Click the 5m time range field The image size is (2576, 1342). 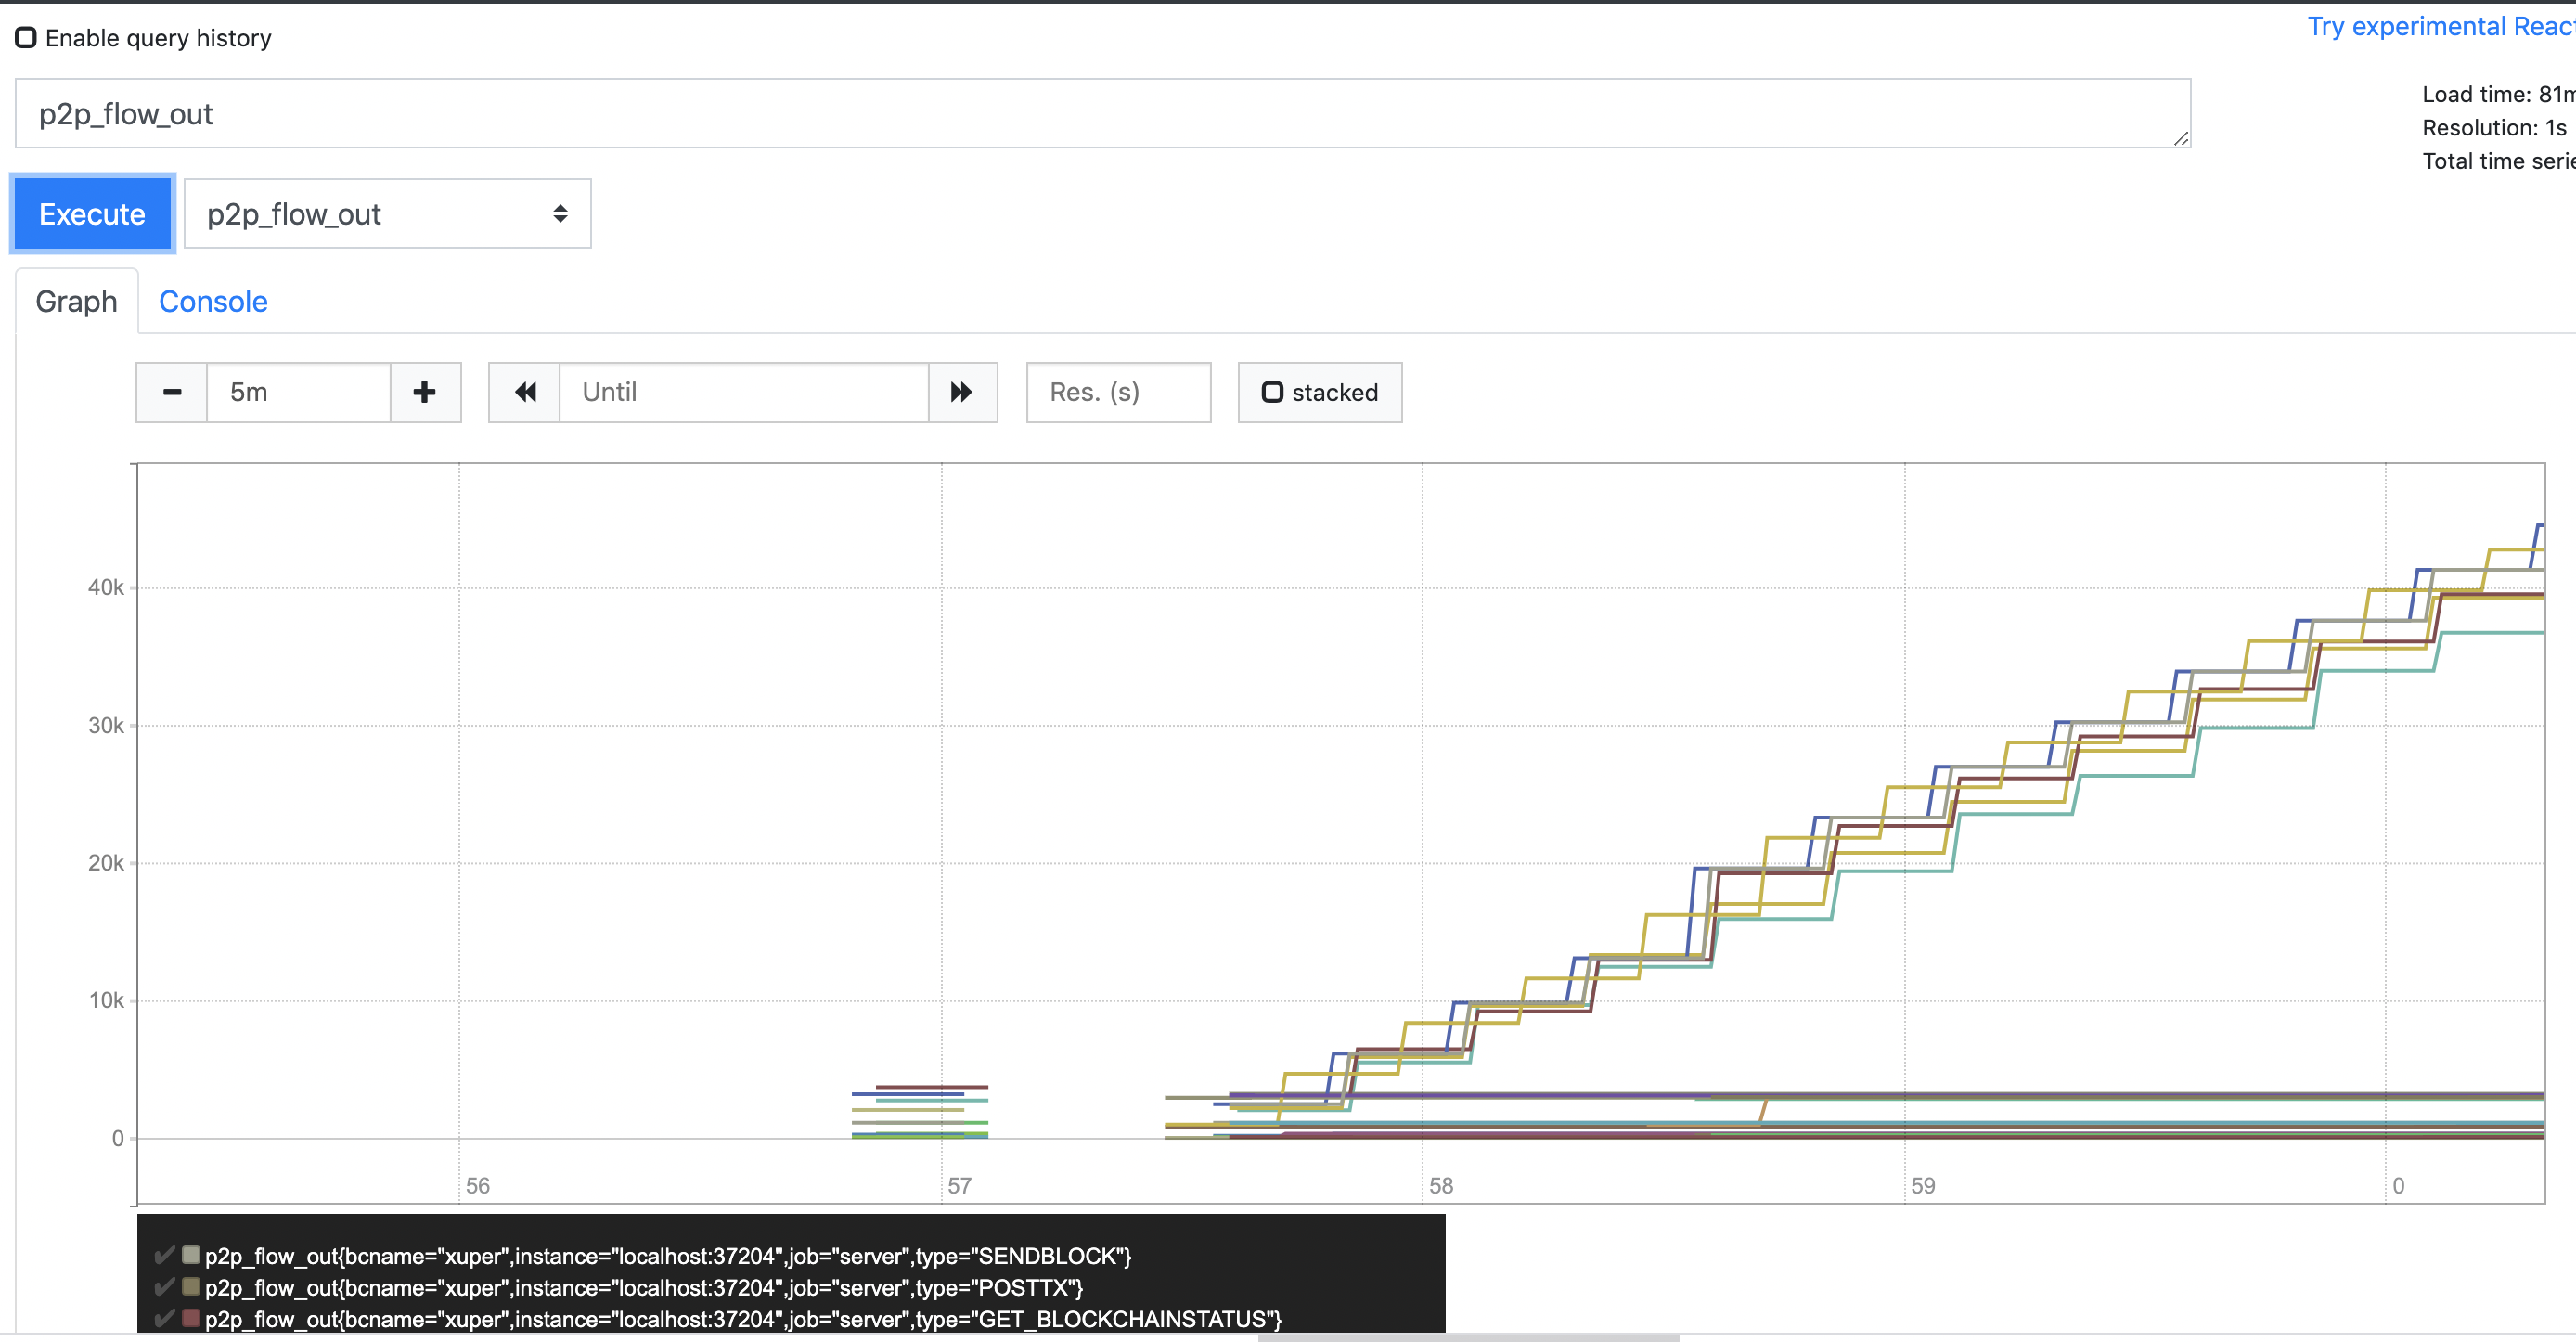click(298, 392)
